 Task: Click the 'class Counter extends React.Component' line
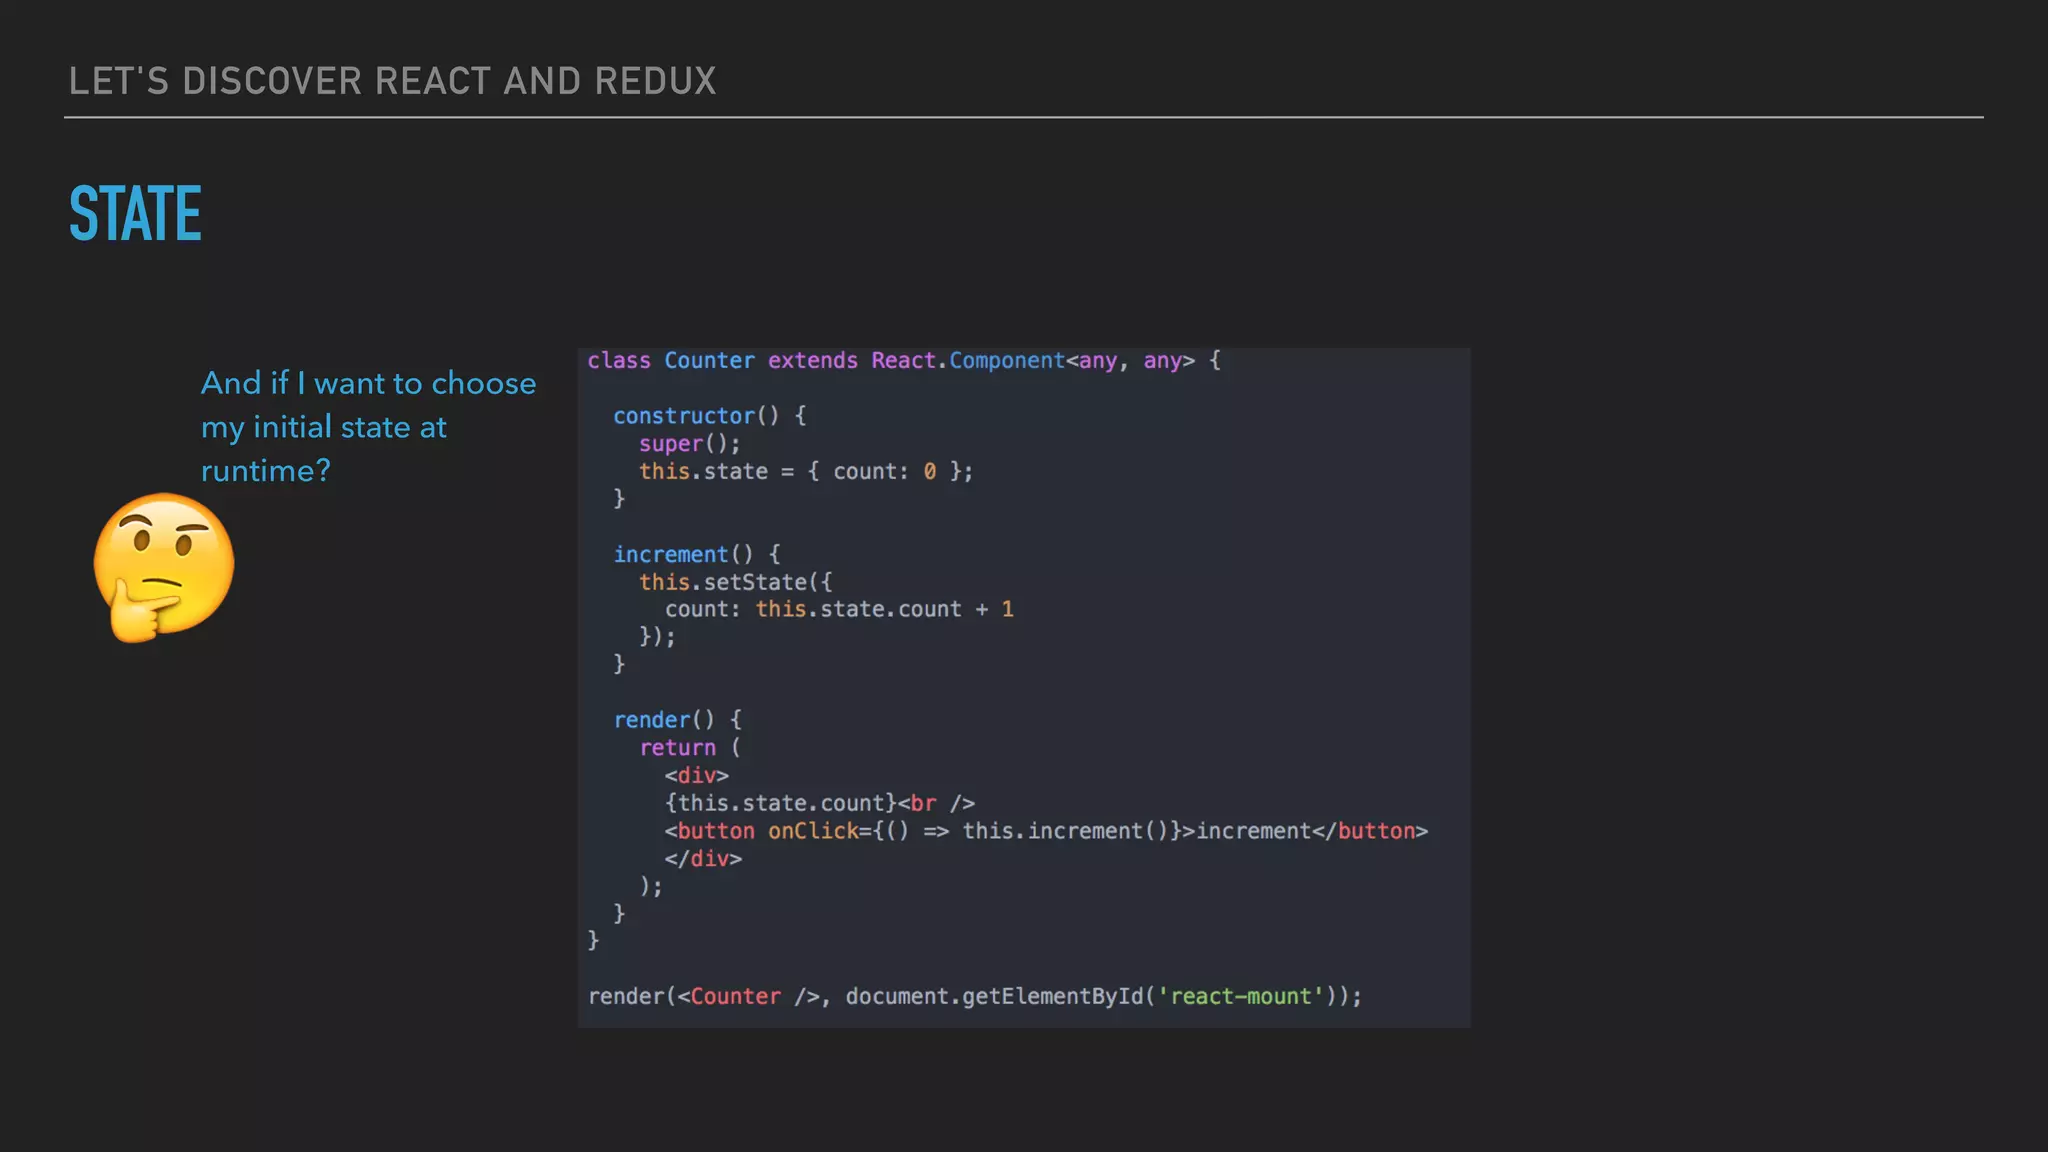tap(904, 361)
